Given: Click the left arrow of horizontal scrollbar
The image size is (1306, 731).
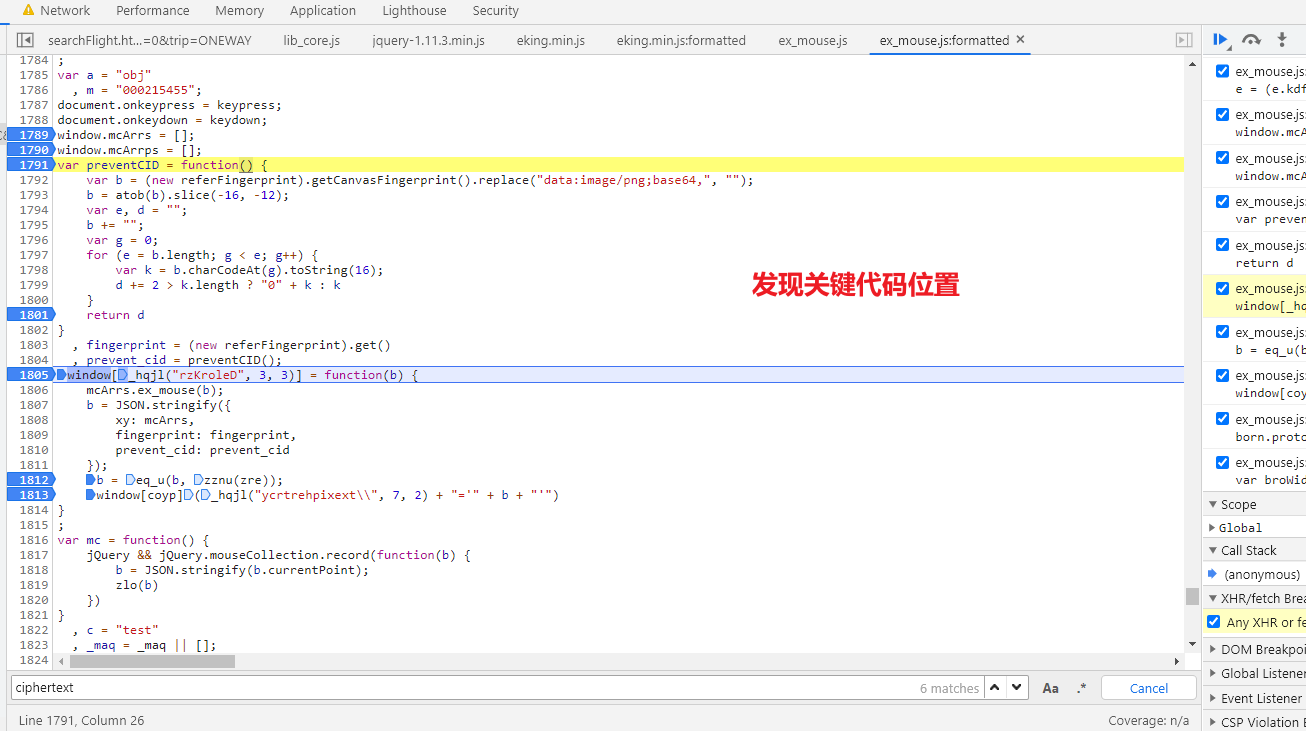Looking at the screenshot, I should coord(62,661).
